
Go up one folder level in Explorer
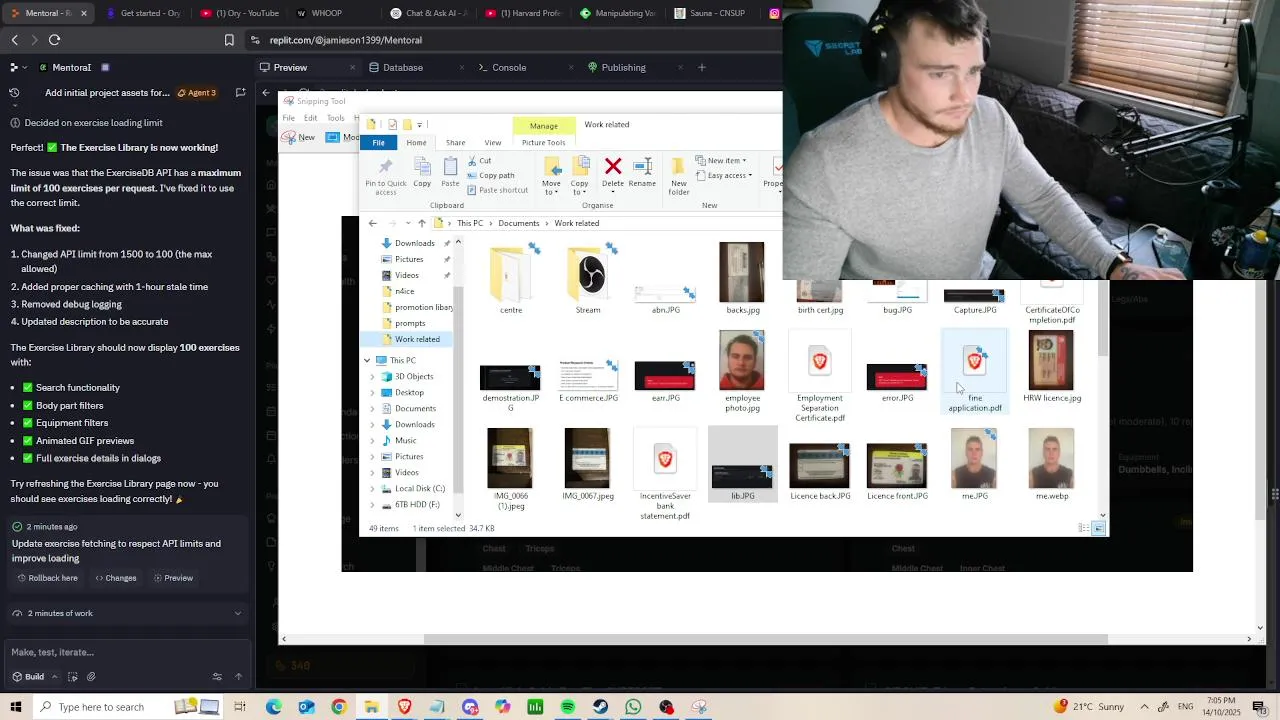click(422, 223)
